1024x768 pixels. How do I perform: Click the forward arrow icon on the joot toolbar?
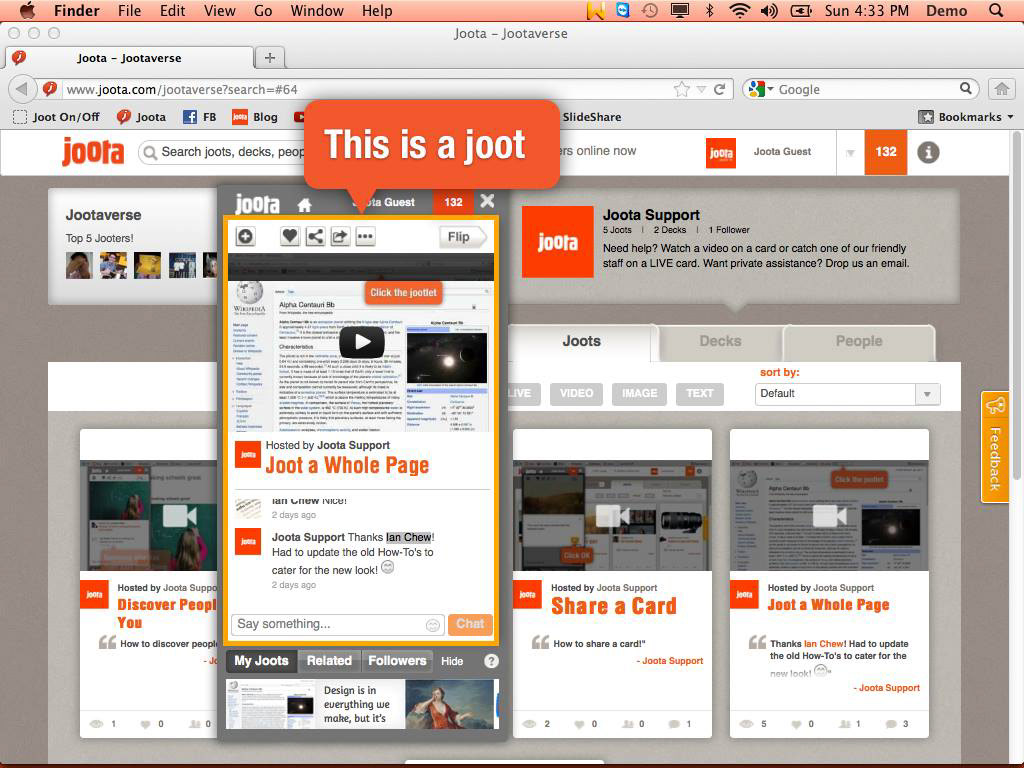340,236
